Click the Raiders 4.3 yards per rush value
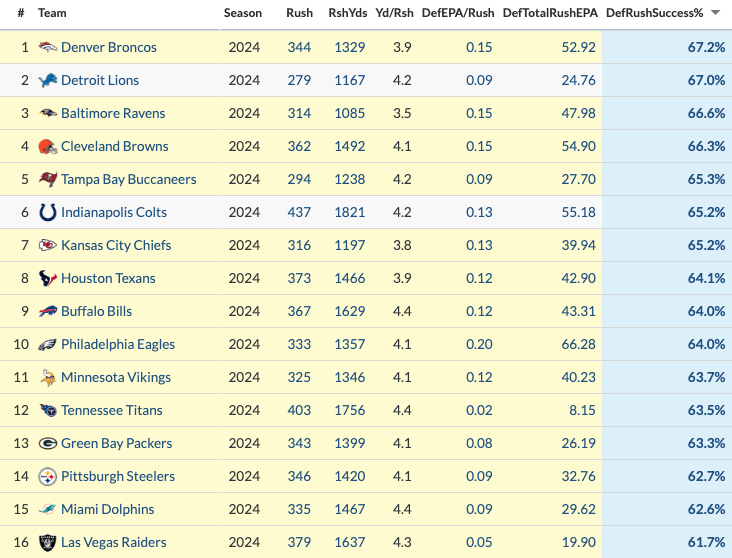The width and height of the screenshot is (732, 558). pos(402,543)
